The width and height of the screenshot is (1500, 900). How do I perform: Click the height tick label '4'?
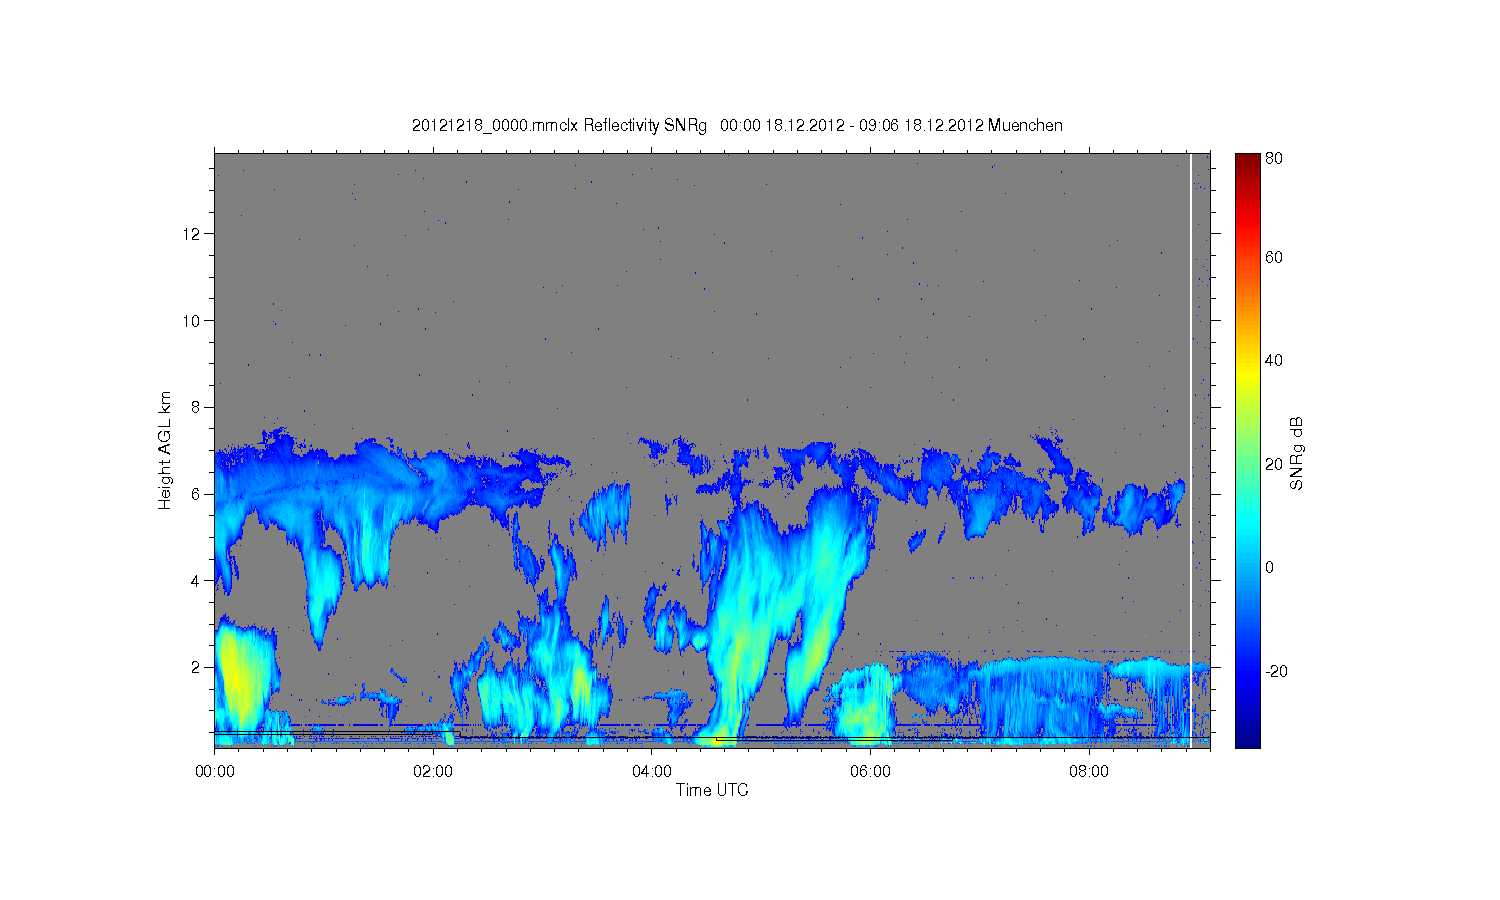(x=197, y=580)
